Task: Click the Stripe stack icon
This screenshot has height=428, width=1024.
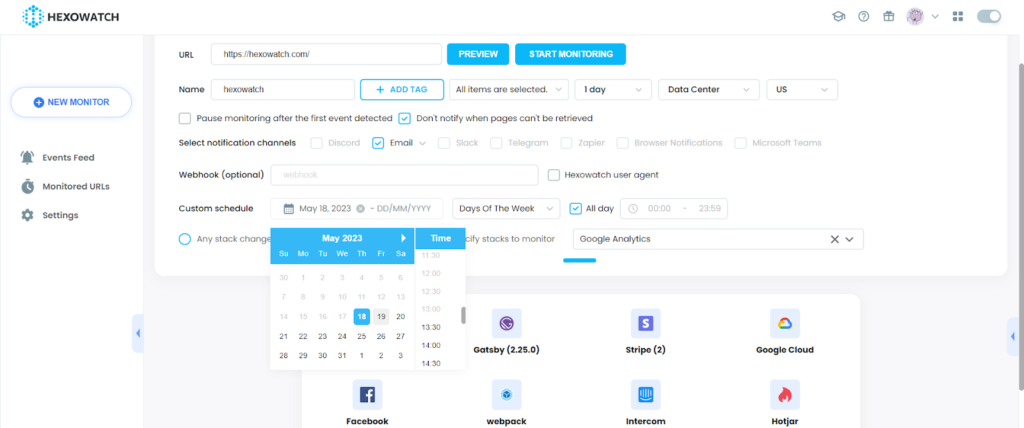Action: [646, 323]
